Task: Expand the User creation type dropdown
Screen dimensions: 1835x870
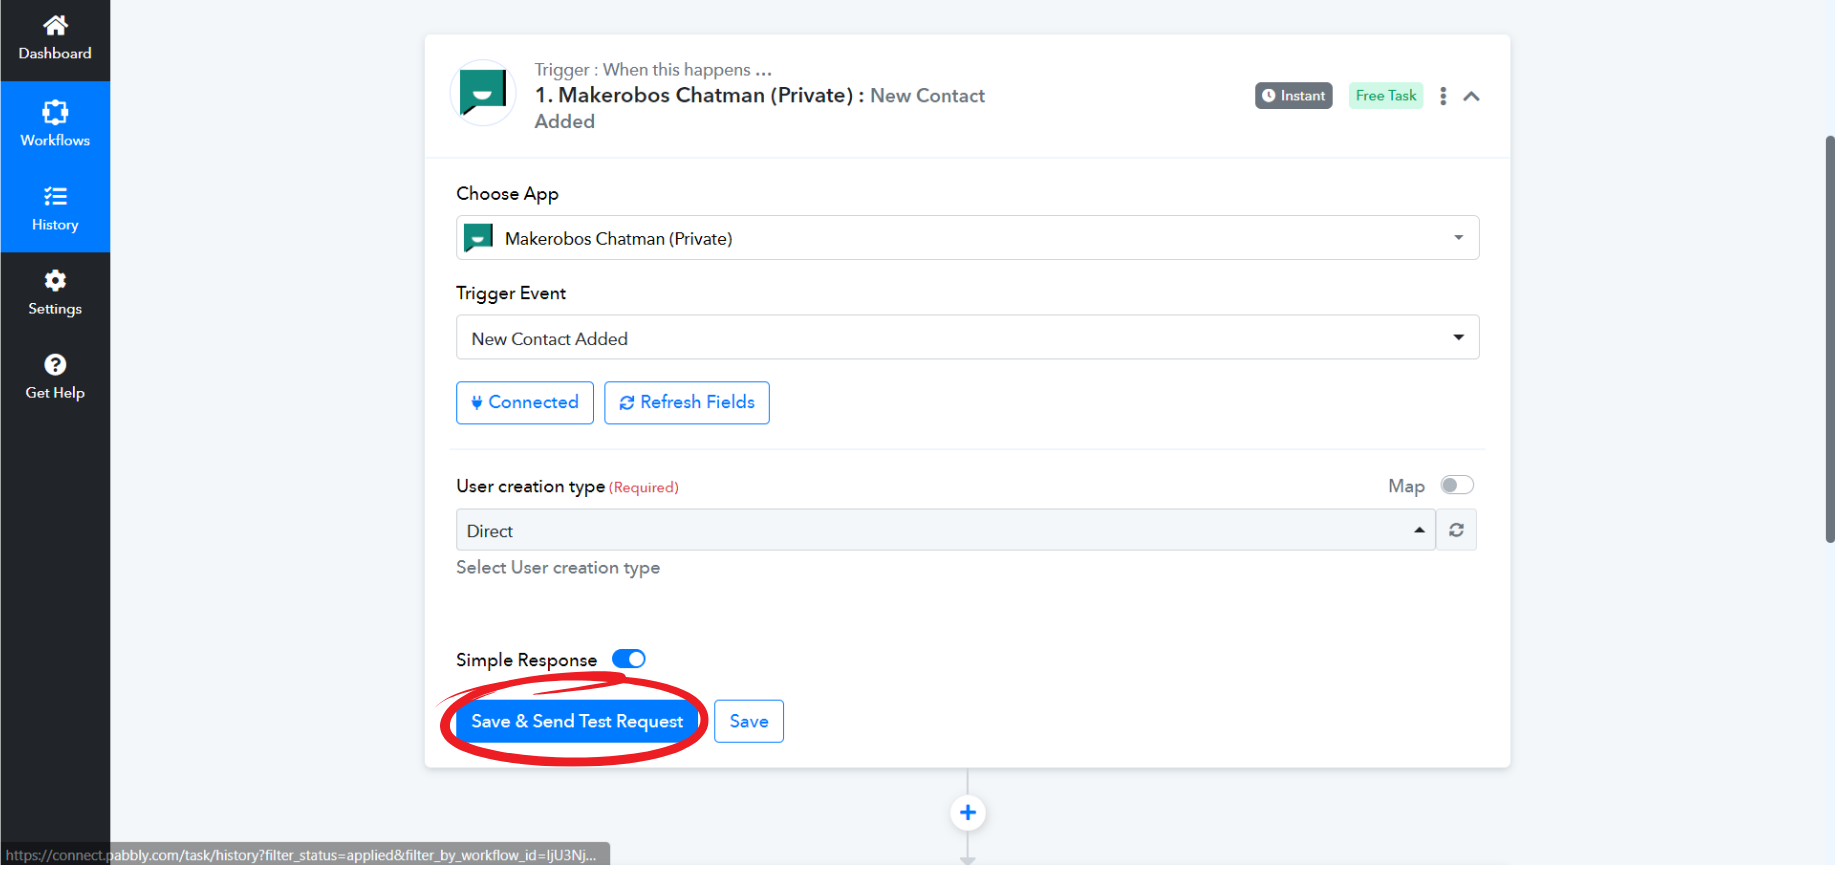Action: (945, 530)
